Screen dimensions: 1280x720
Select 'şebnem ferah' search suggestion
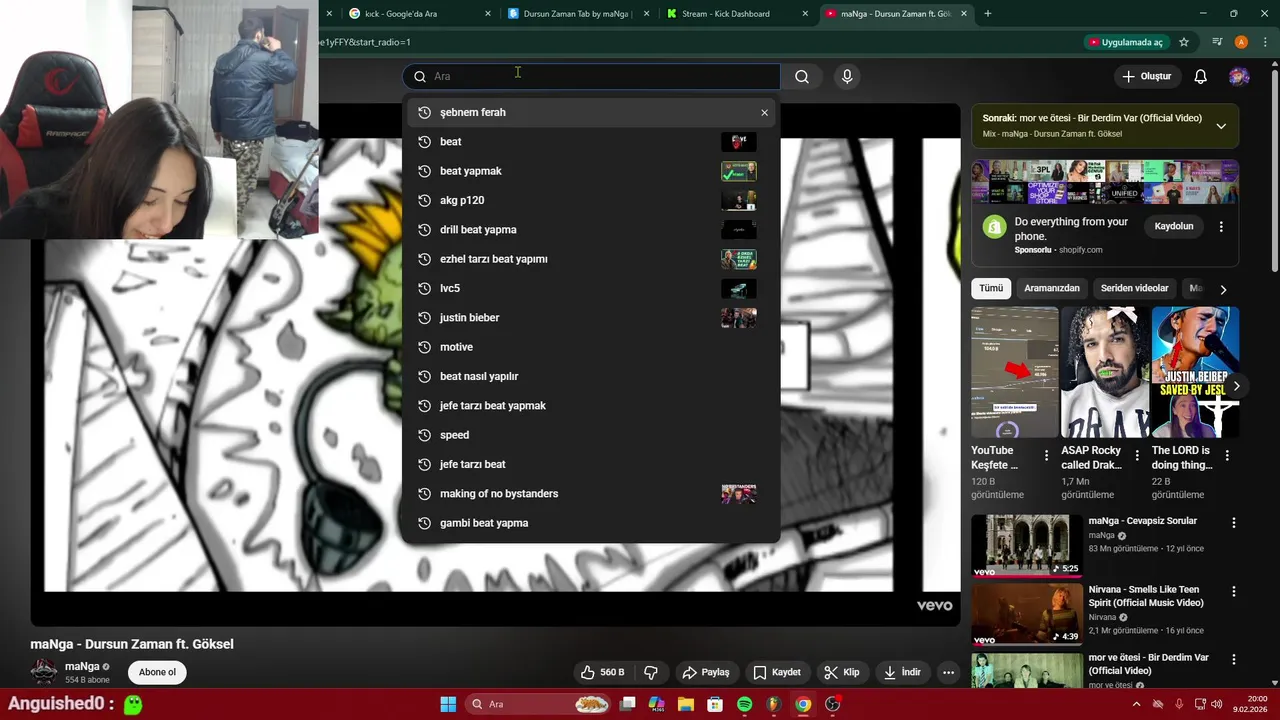point(591,112)
